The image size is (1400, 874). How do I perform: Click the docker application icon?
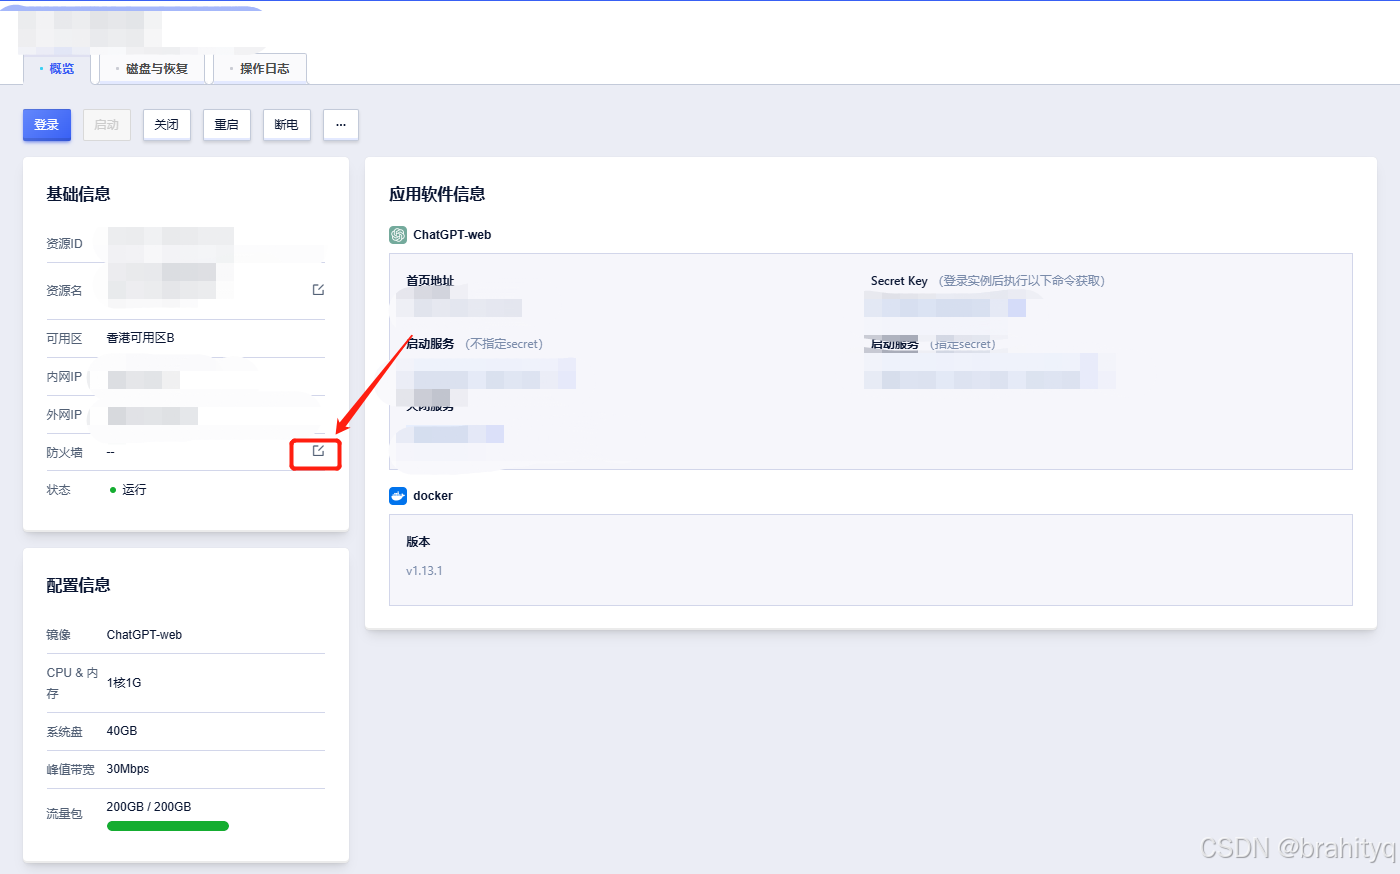point(398,495)
